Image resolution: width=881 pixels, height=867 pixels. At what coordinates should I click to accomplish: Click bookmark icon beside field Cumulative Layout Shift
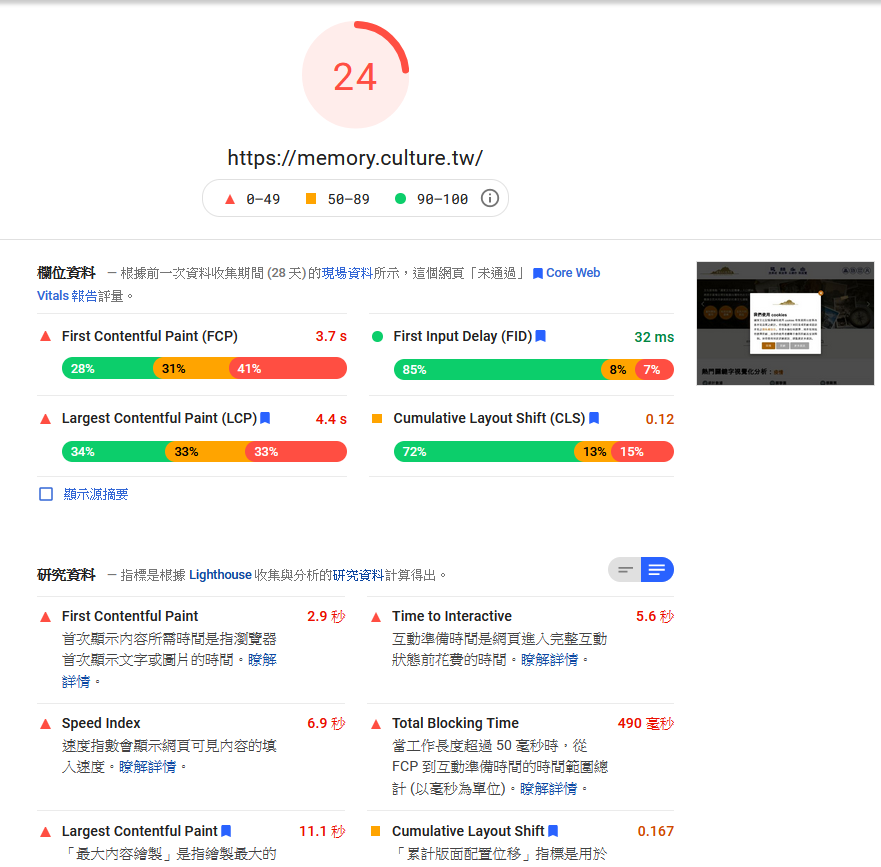click(x=594, y=419)
